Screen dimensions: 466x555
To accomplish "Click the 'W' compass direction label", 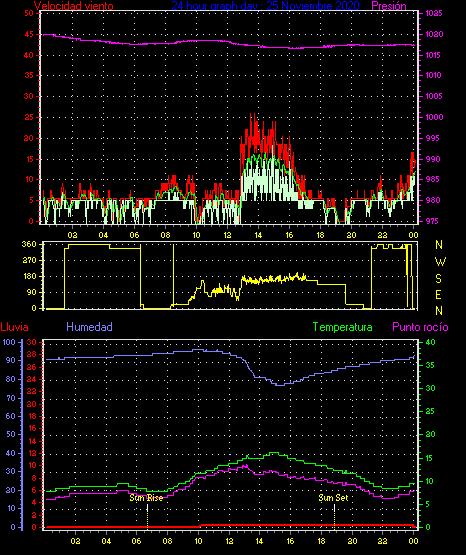I will pos(440,262).
